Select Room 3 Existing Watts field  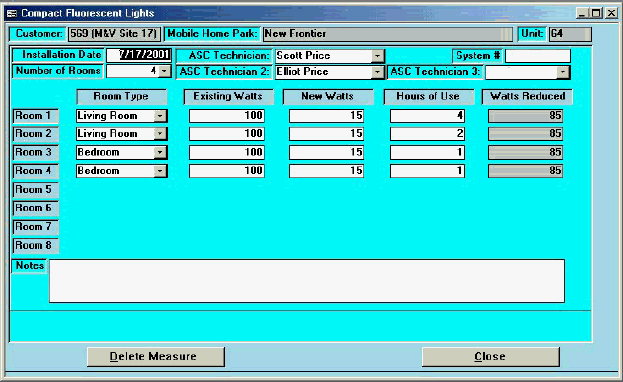(x=227, y=152)
